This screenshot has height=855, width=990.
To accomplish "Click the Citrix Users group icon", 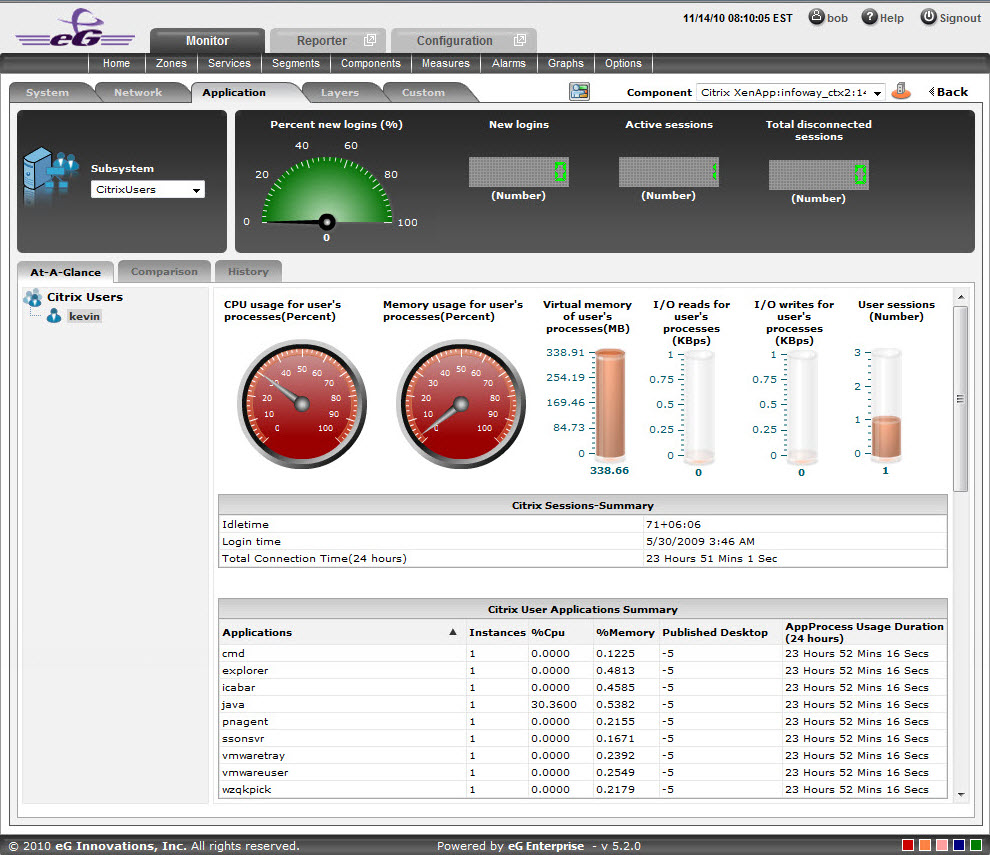I will (x=33, y=297).
